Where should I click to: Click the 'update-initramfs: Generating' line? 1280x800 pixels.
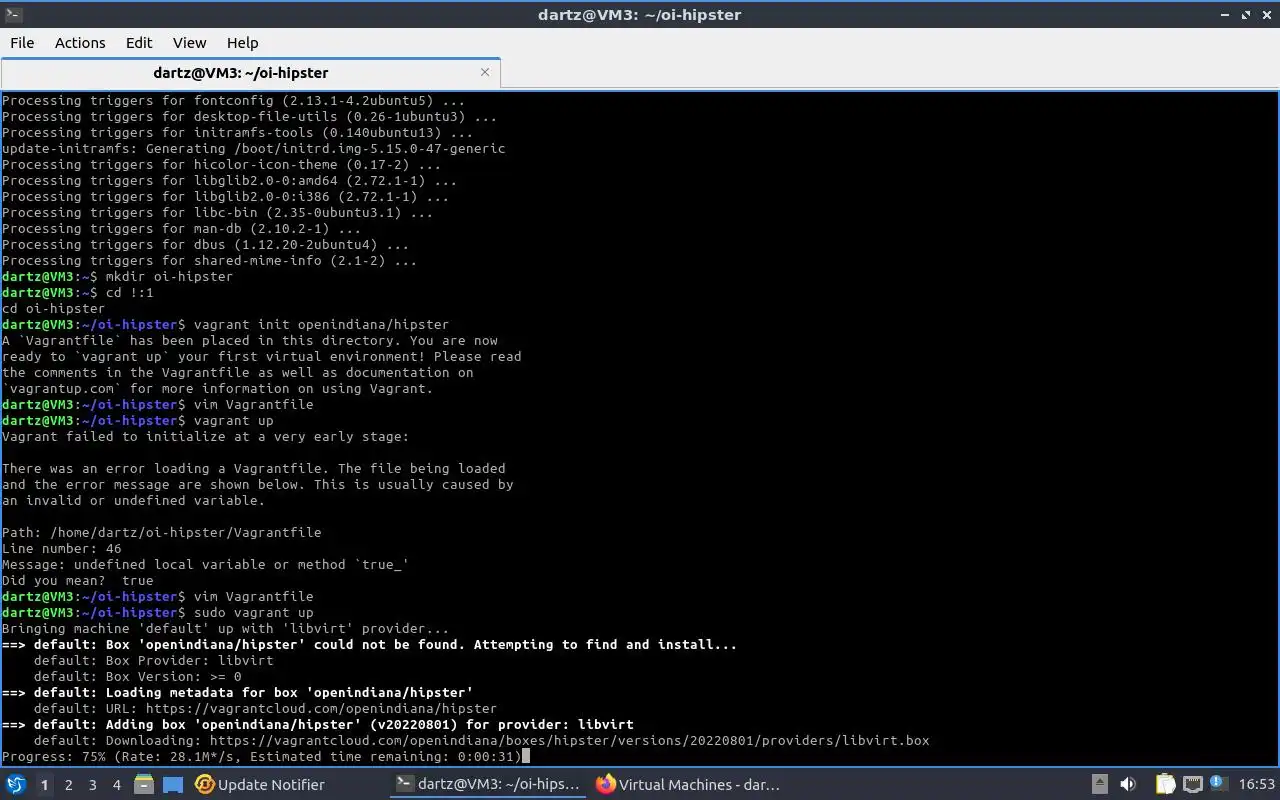254,149
